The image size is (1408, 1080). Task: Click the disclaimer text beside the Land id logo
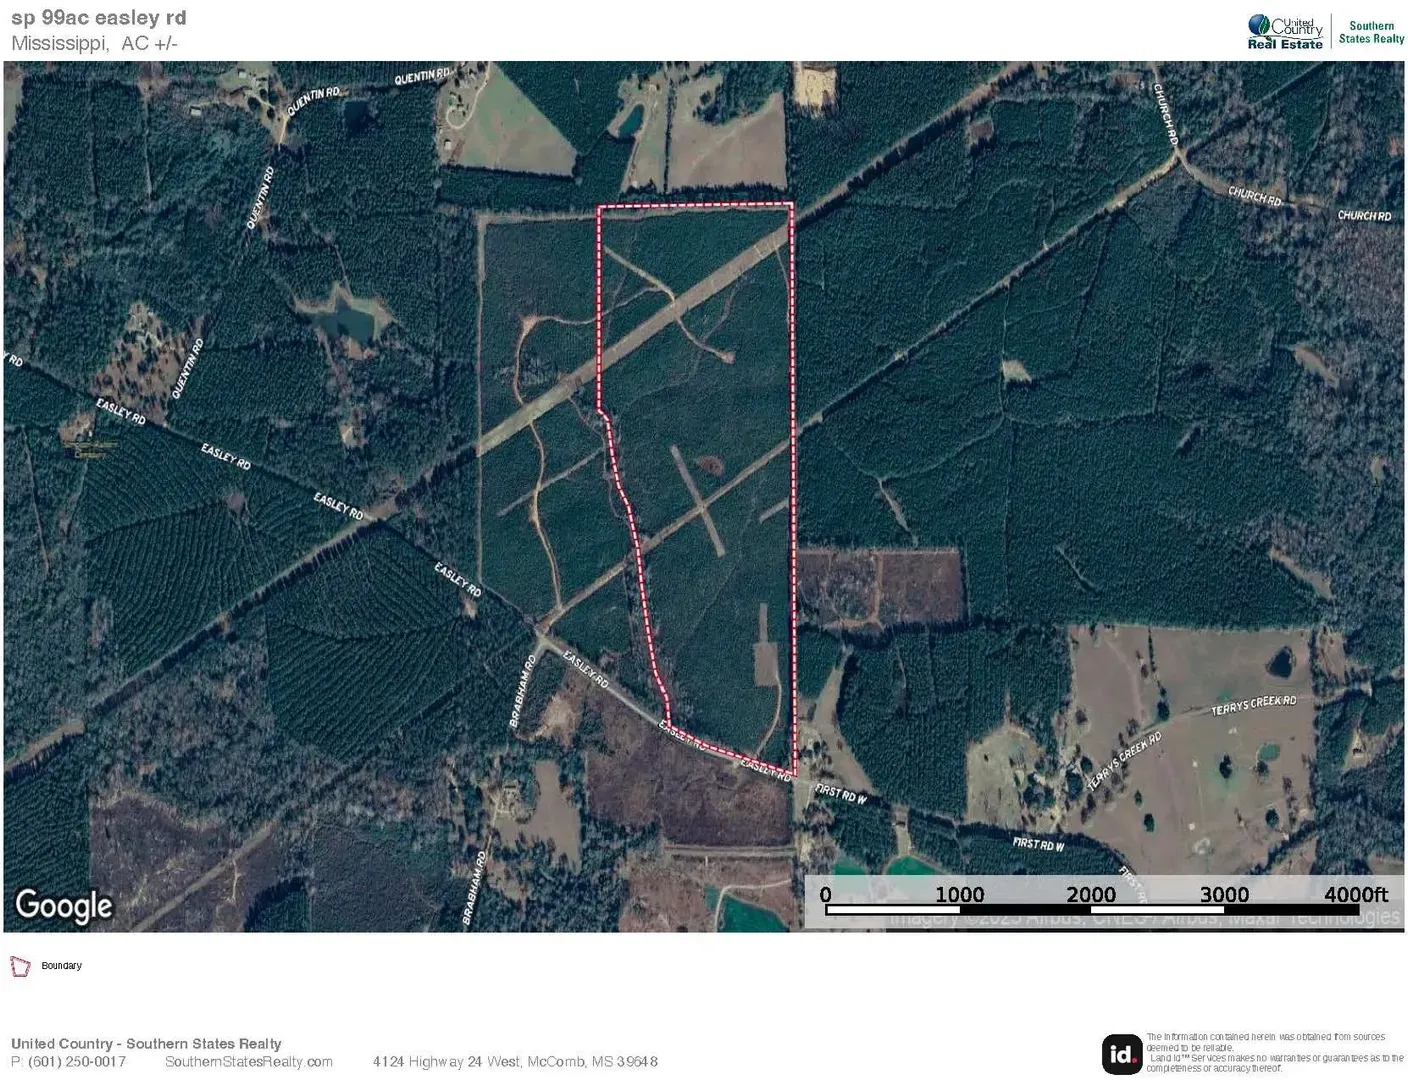(1275, 1053)
